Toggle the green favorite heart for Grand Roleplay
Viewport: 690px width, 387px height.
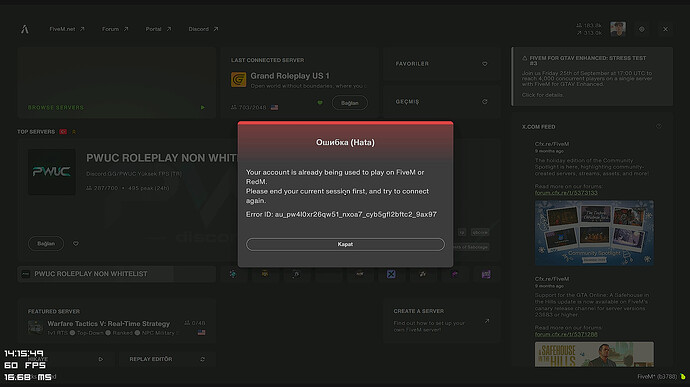point(320,103)
